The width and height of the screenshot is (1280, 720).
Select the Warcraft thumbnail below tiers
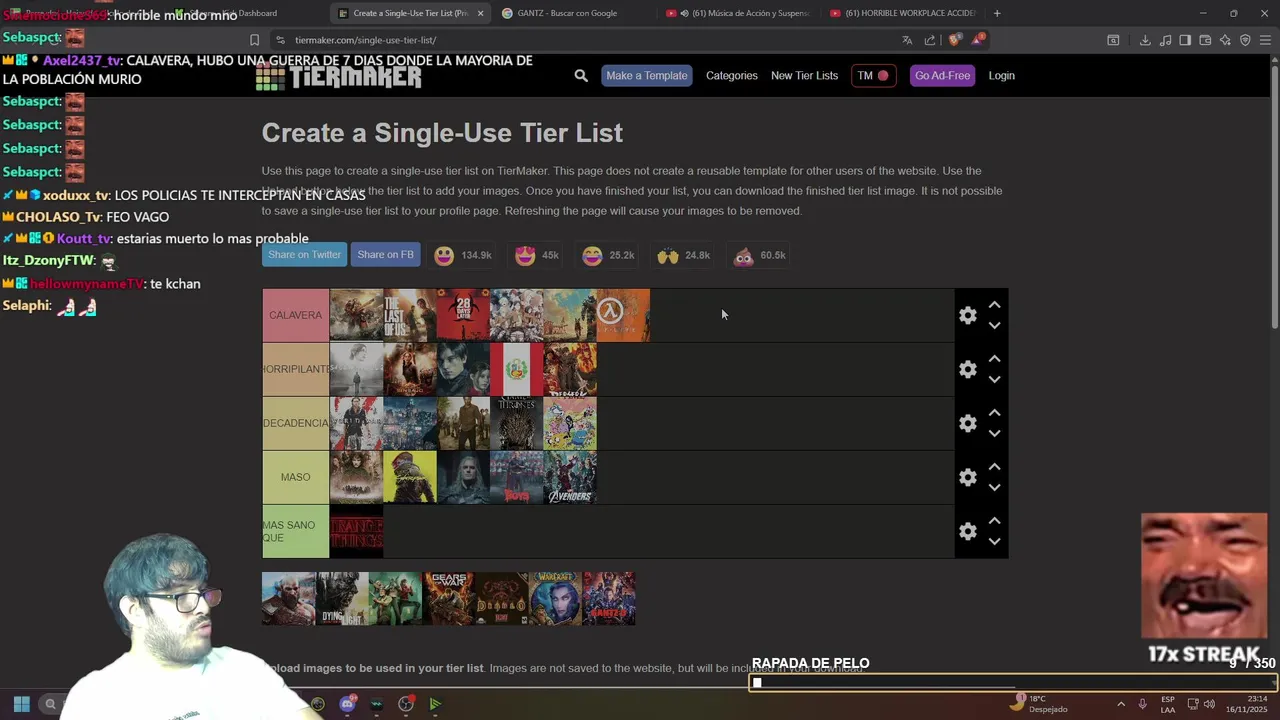(x=555, y=599)
